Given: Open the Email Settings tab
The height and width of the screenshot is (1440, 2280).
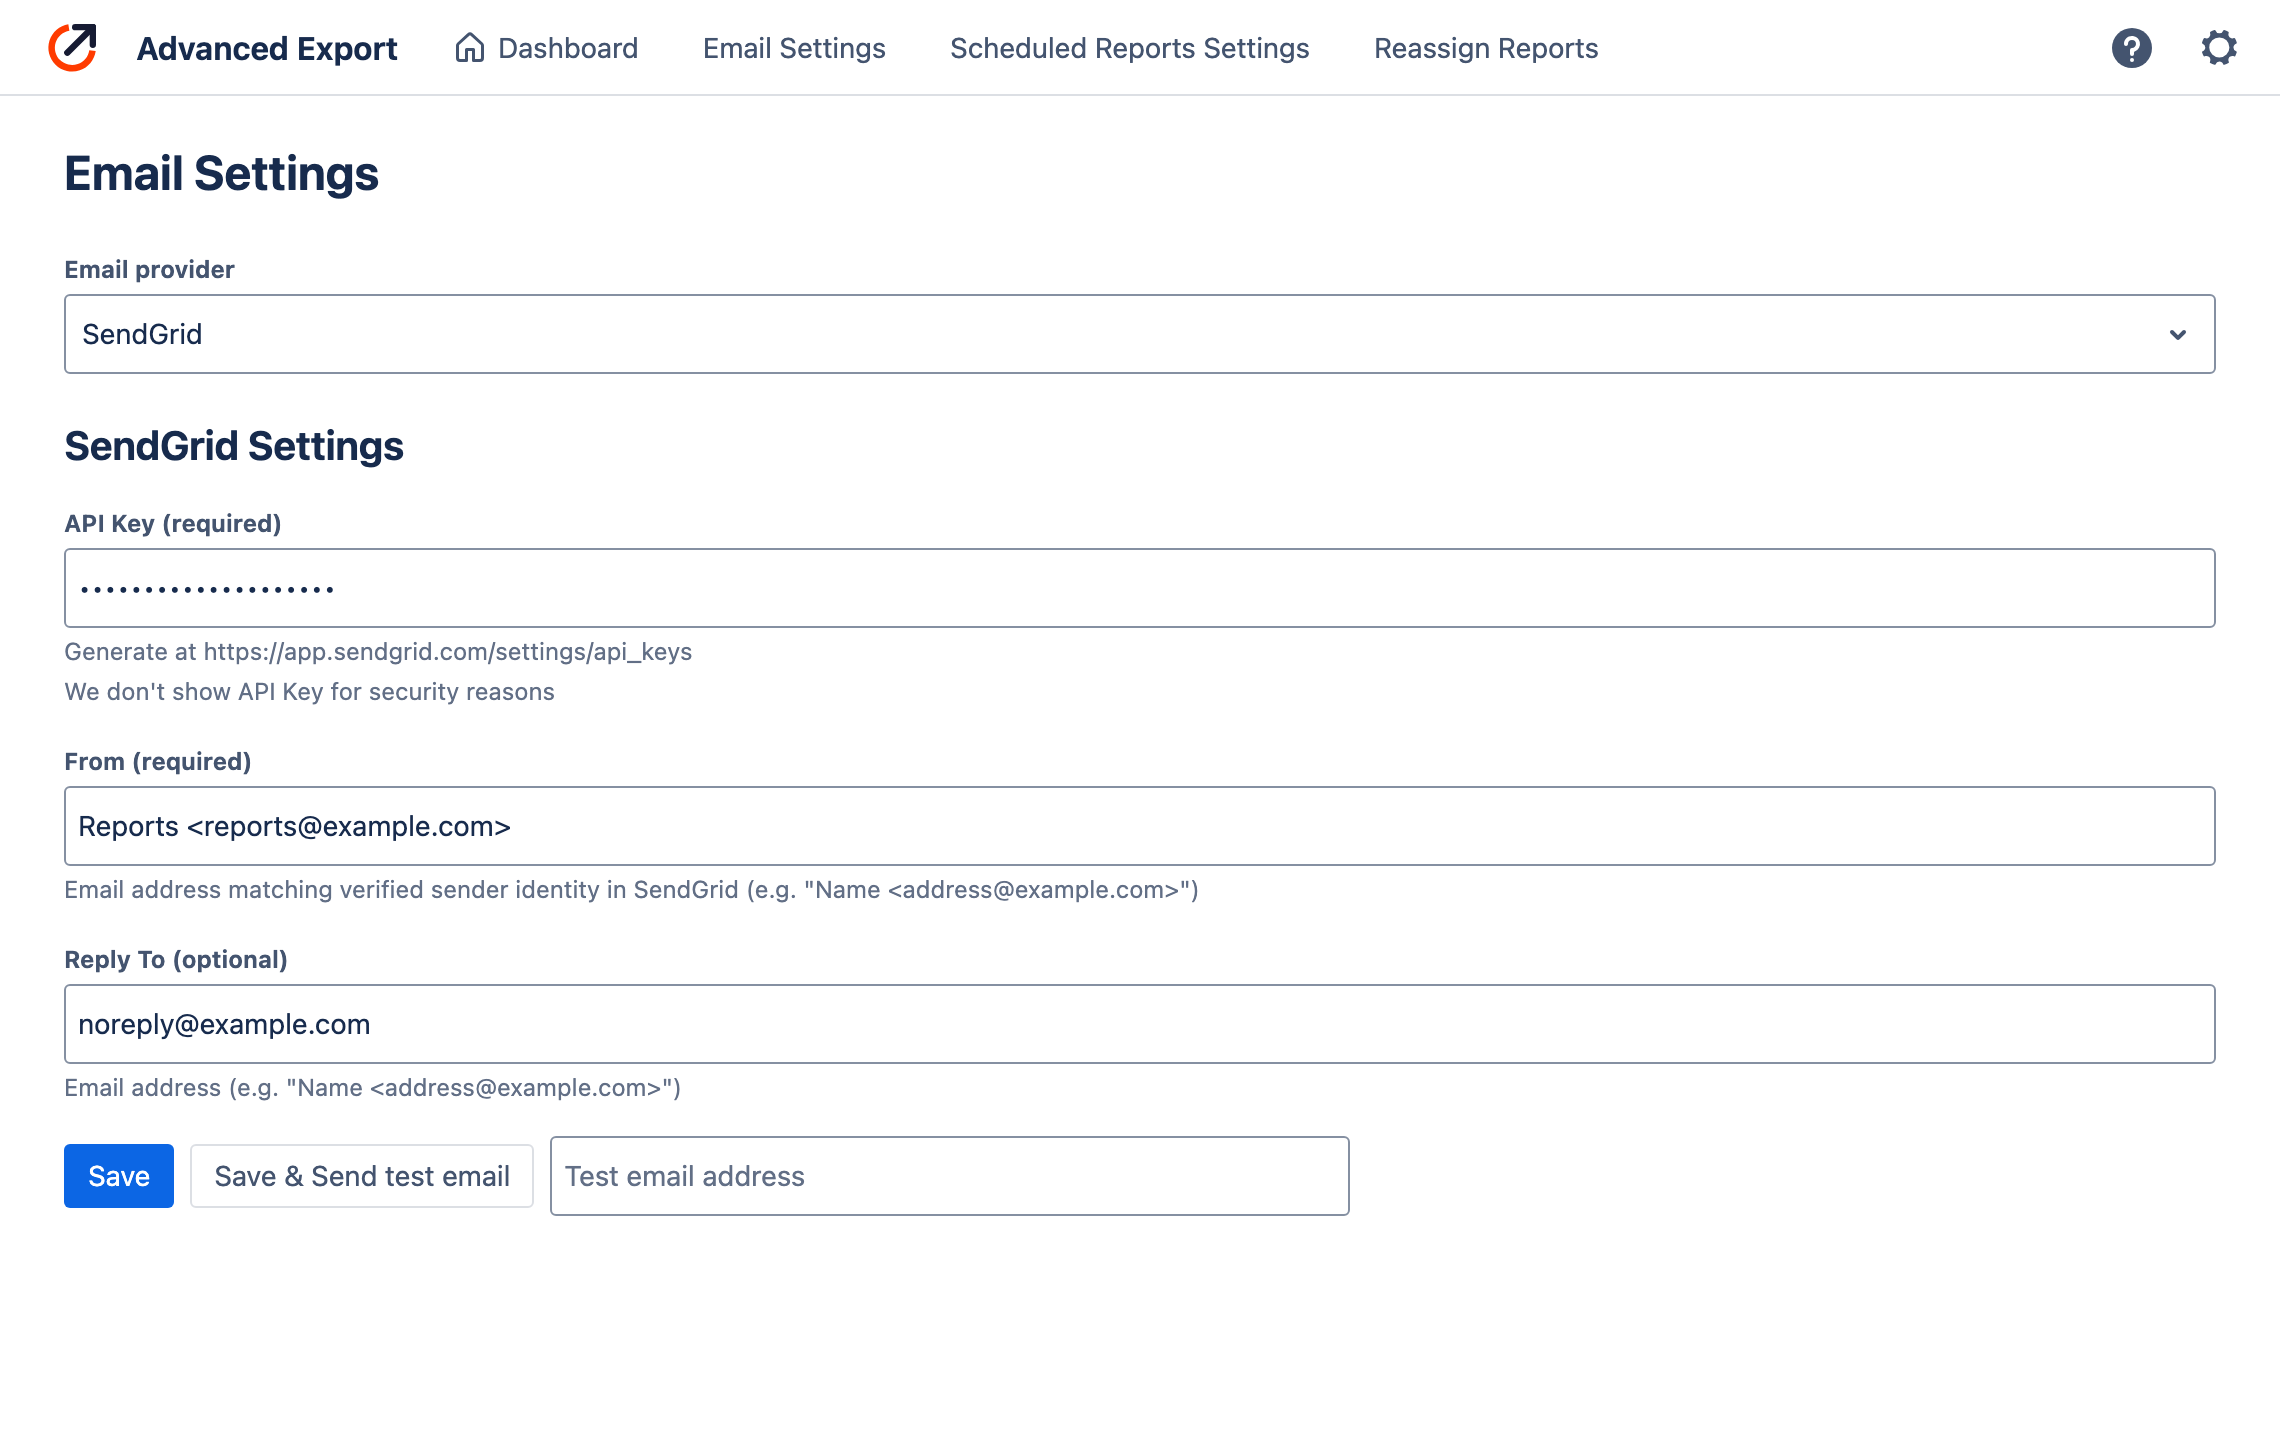Looking at the screenshot, I should (x=794, y=48).
